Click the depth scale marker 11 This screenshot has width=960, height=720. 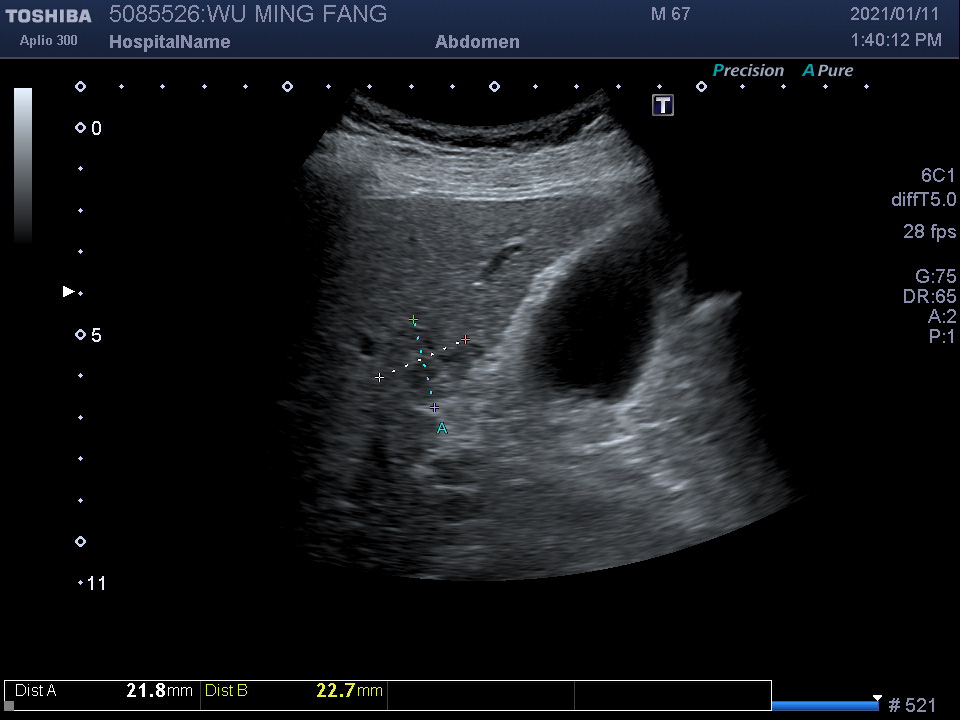coord(96,583)
